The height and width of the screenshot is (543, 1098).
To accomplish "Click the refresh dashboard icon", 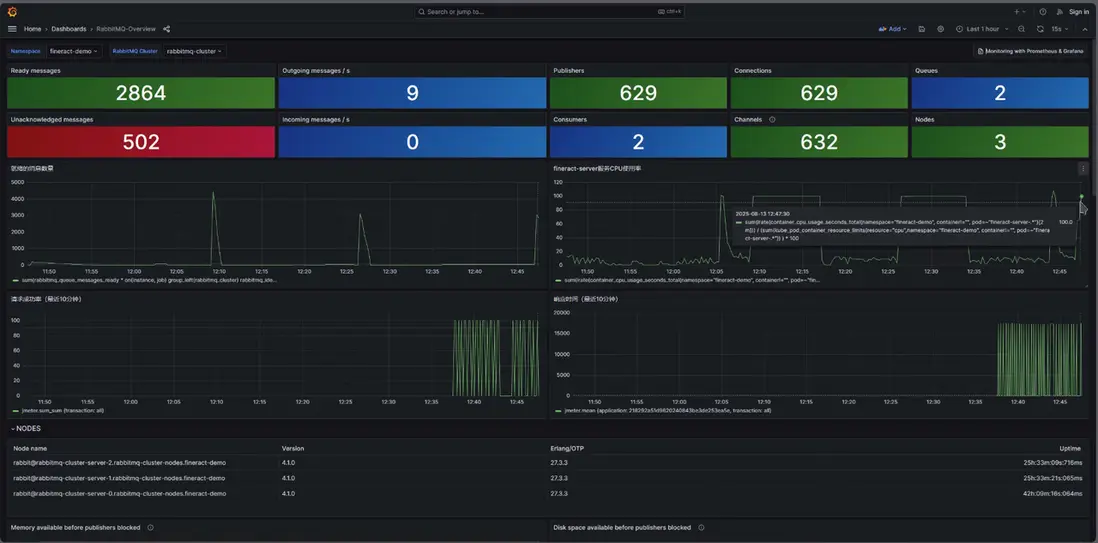I will pos(1040,29).
